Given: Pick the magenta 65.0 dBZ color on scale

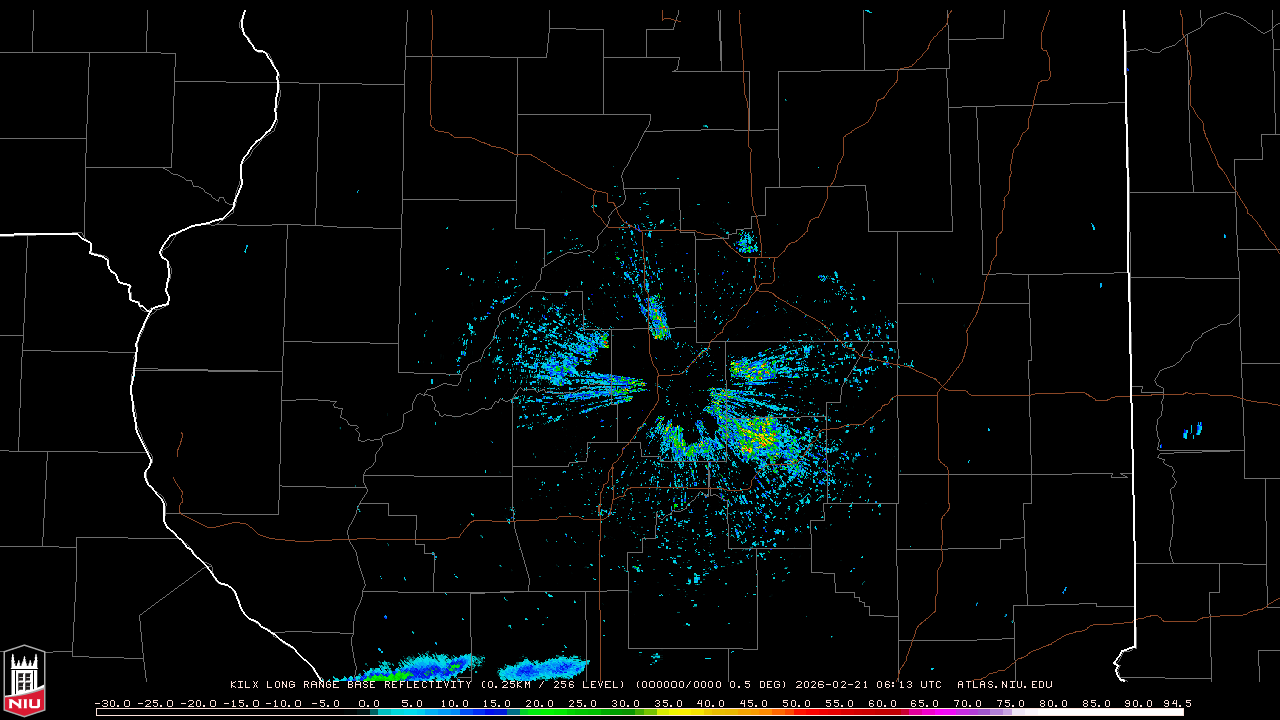Looking at the screenshot, I should tap(925, 712).
